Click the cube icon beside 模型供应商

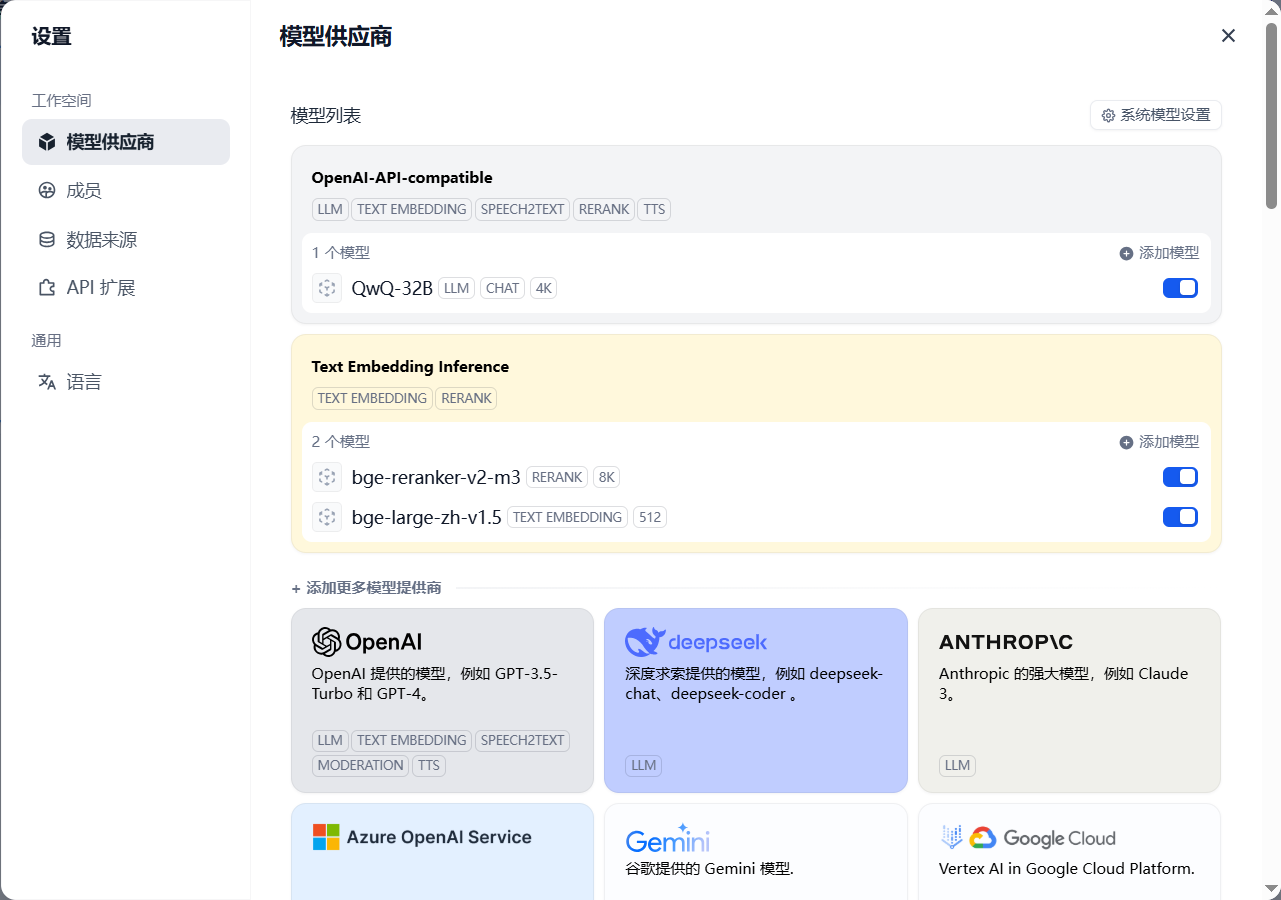[47, 142]
